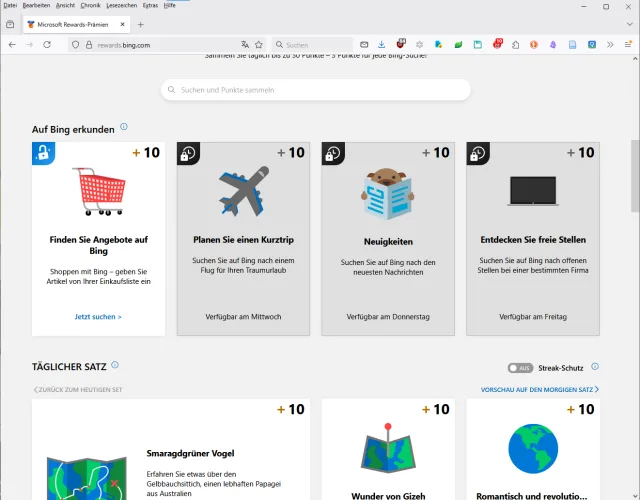Open the Hilfe menu

(169, 5)
